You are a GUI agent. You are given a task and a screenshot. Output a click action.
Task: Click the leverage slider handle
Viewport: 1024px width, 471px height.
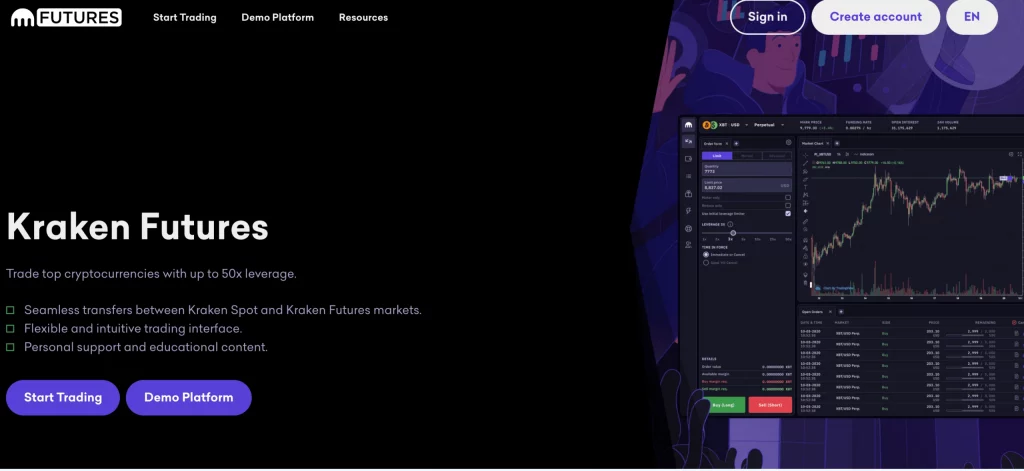733,232
